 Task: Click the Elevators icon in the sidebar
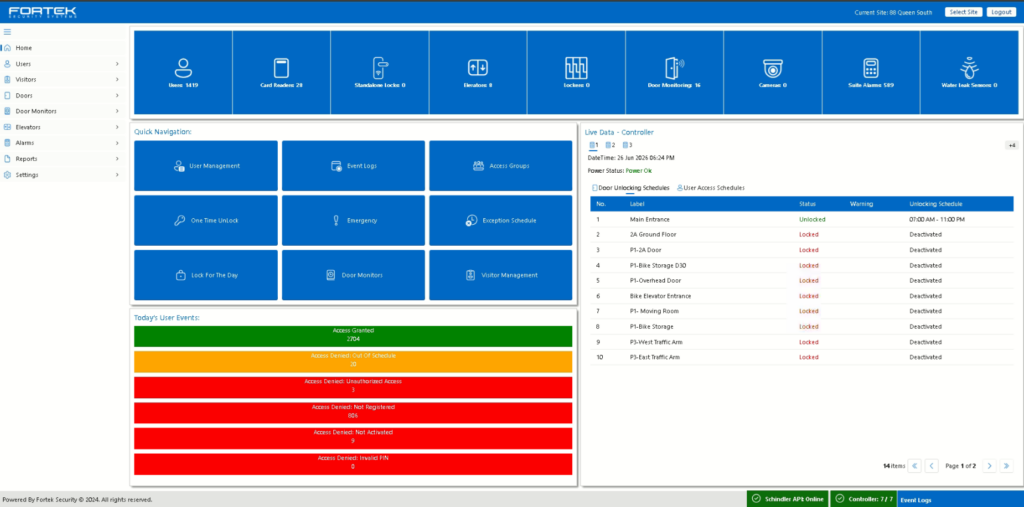pyautogui.click(x=7, y=127)
